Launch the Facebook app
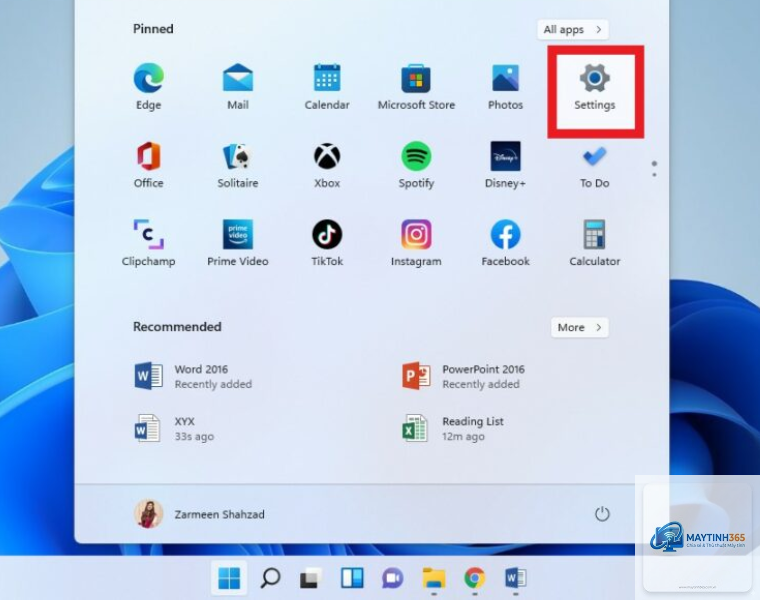The width and height of the screenshot is (760, 600). [505, 243]
